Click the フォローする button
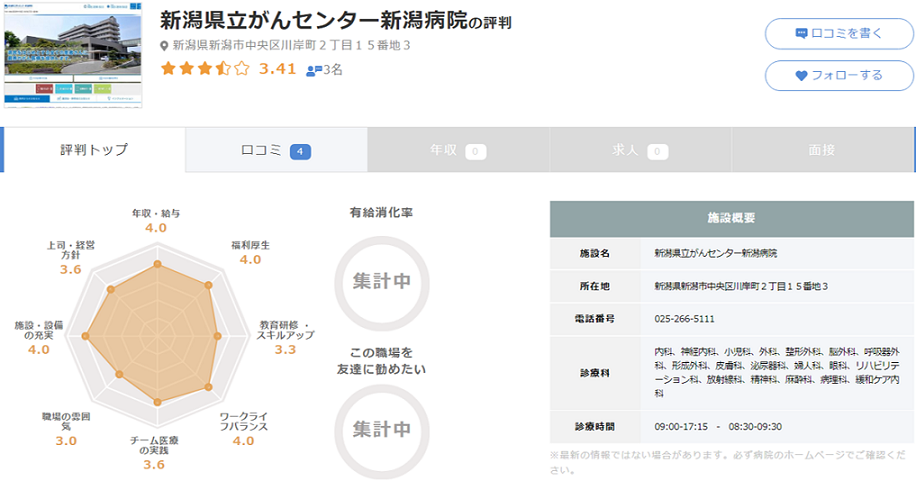Viewport: 916px width, 481px height. point(839,75)
